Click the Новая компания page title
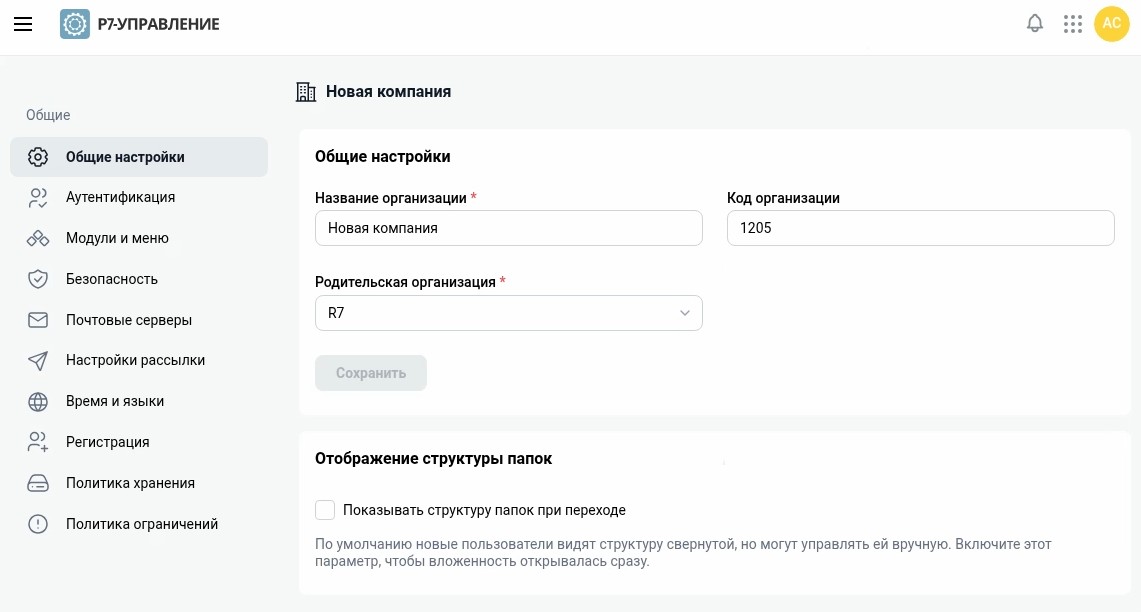This screenshot has width=1141, height=612. pos(389,92)
